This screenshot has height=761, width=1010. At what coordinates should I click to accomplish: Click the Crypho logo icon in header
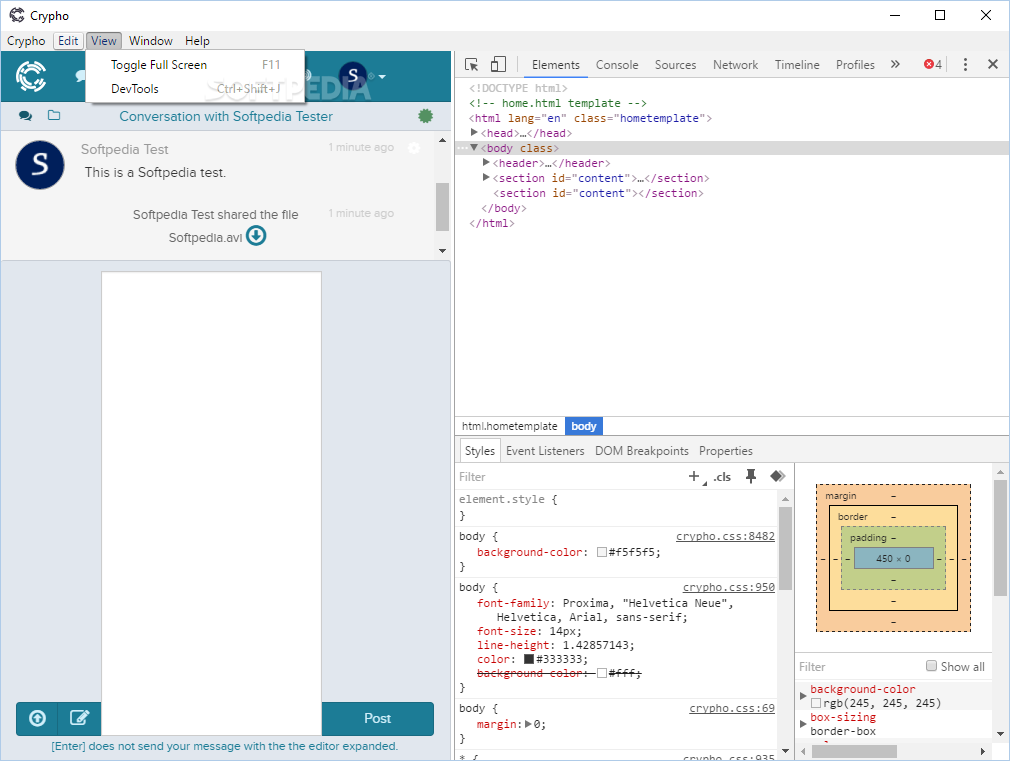pyautogui.click(x=31, y=77)
